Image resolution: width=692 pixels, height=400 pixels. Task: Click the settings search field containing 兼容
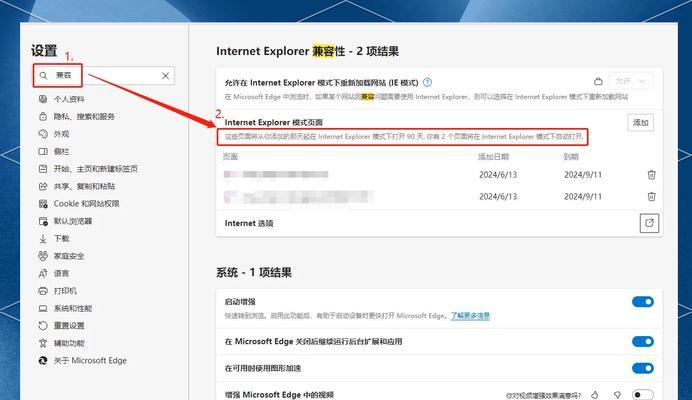[104, 75]
